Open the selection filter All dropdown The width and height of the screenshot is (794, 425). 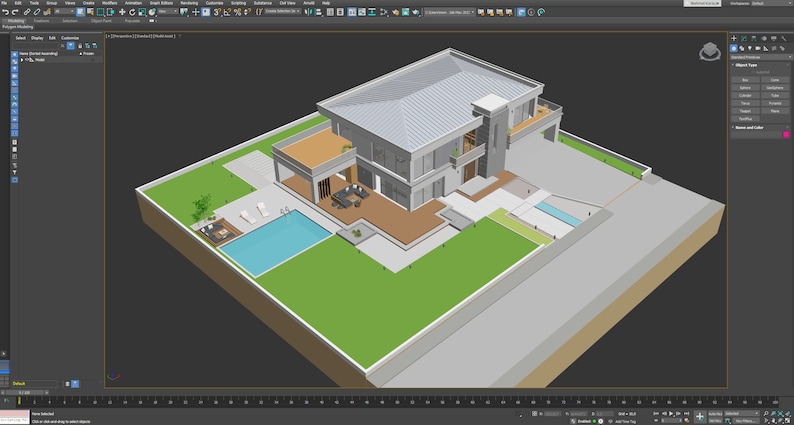click(64, 11)
